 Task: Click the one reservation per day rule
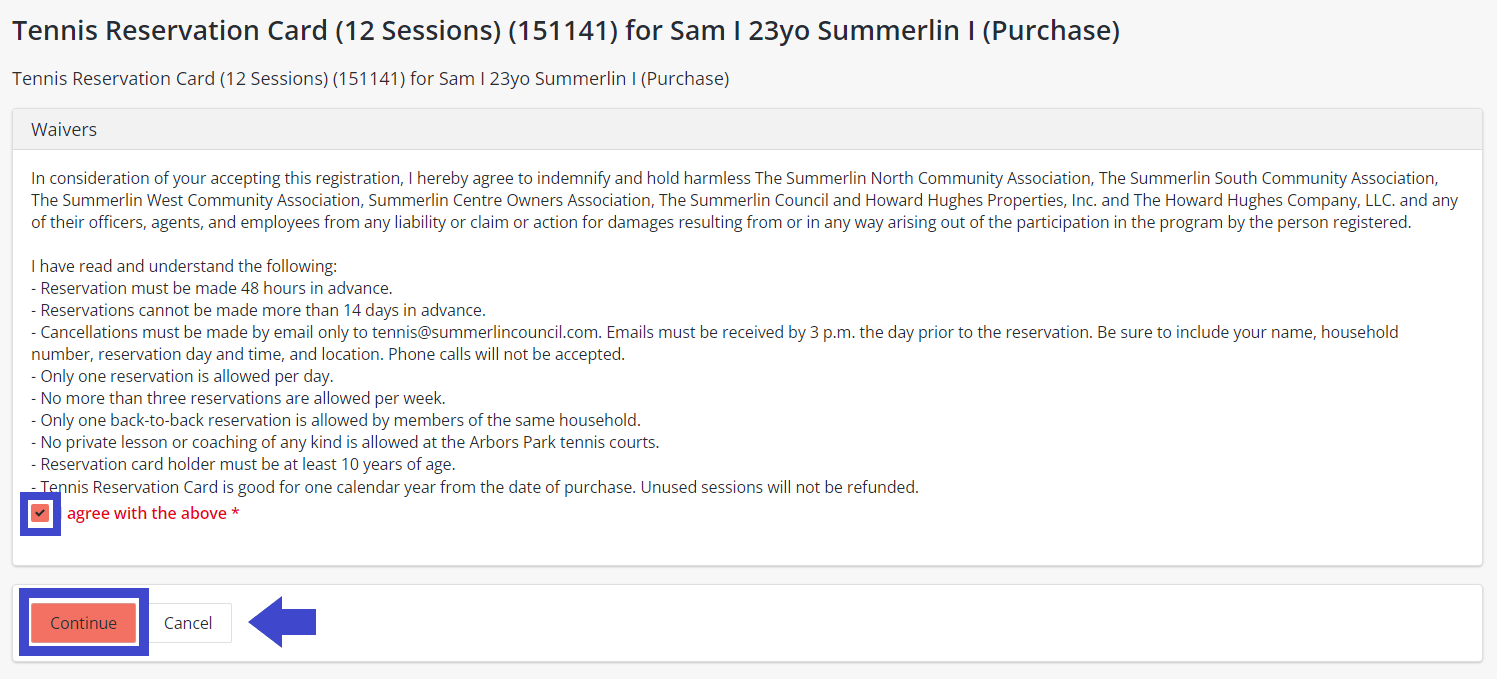pos(182,376)
